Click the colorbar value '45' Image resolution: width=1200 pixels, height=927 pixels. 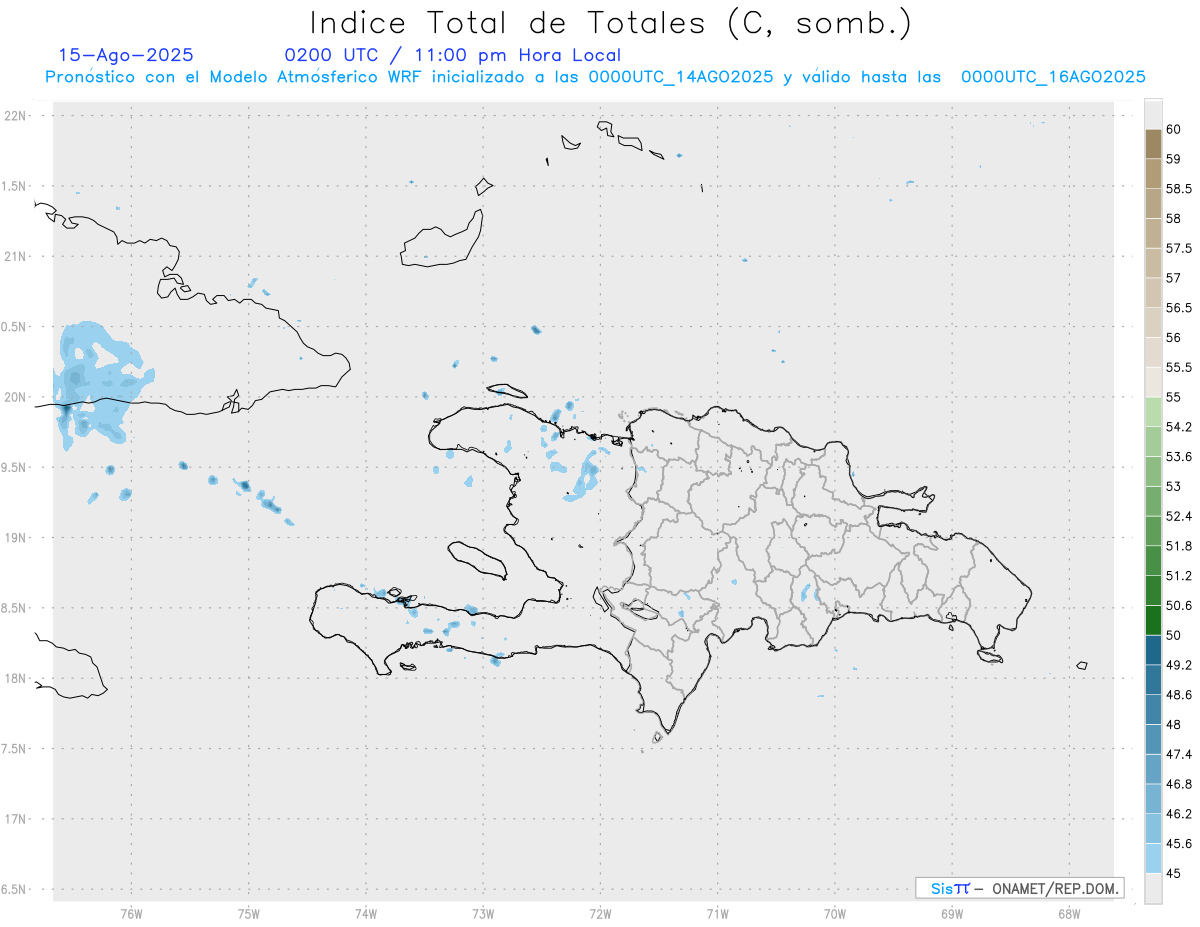click(x=1173, y=873)
